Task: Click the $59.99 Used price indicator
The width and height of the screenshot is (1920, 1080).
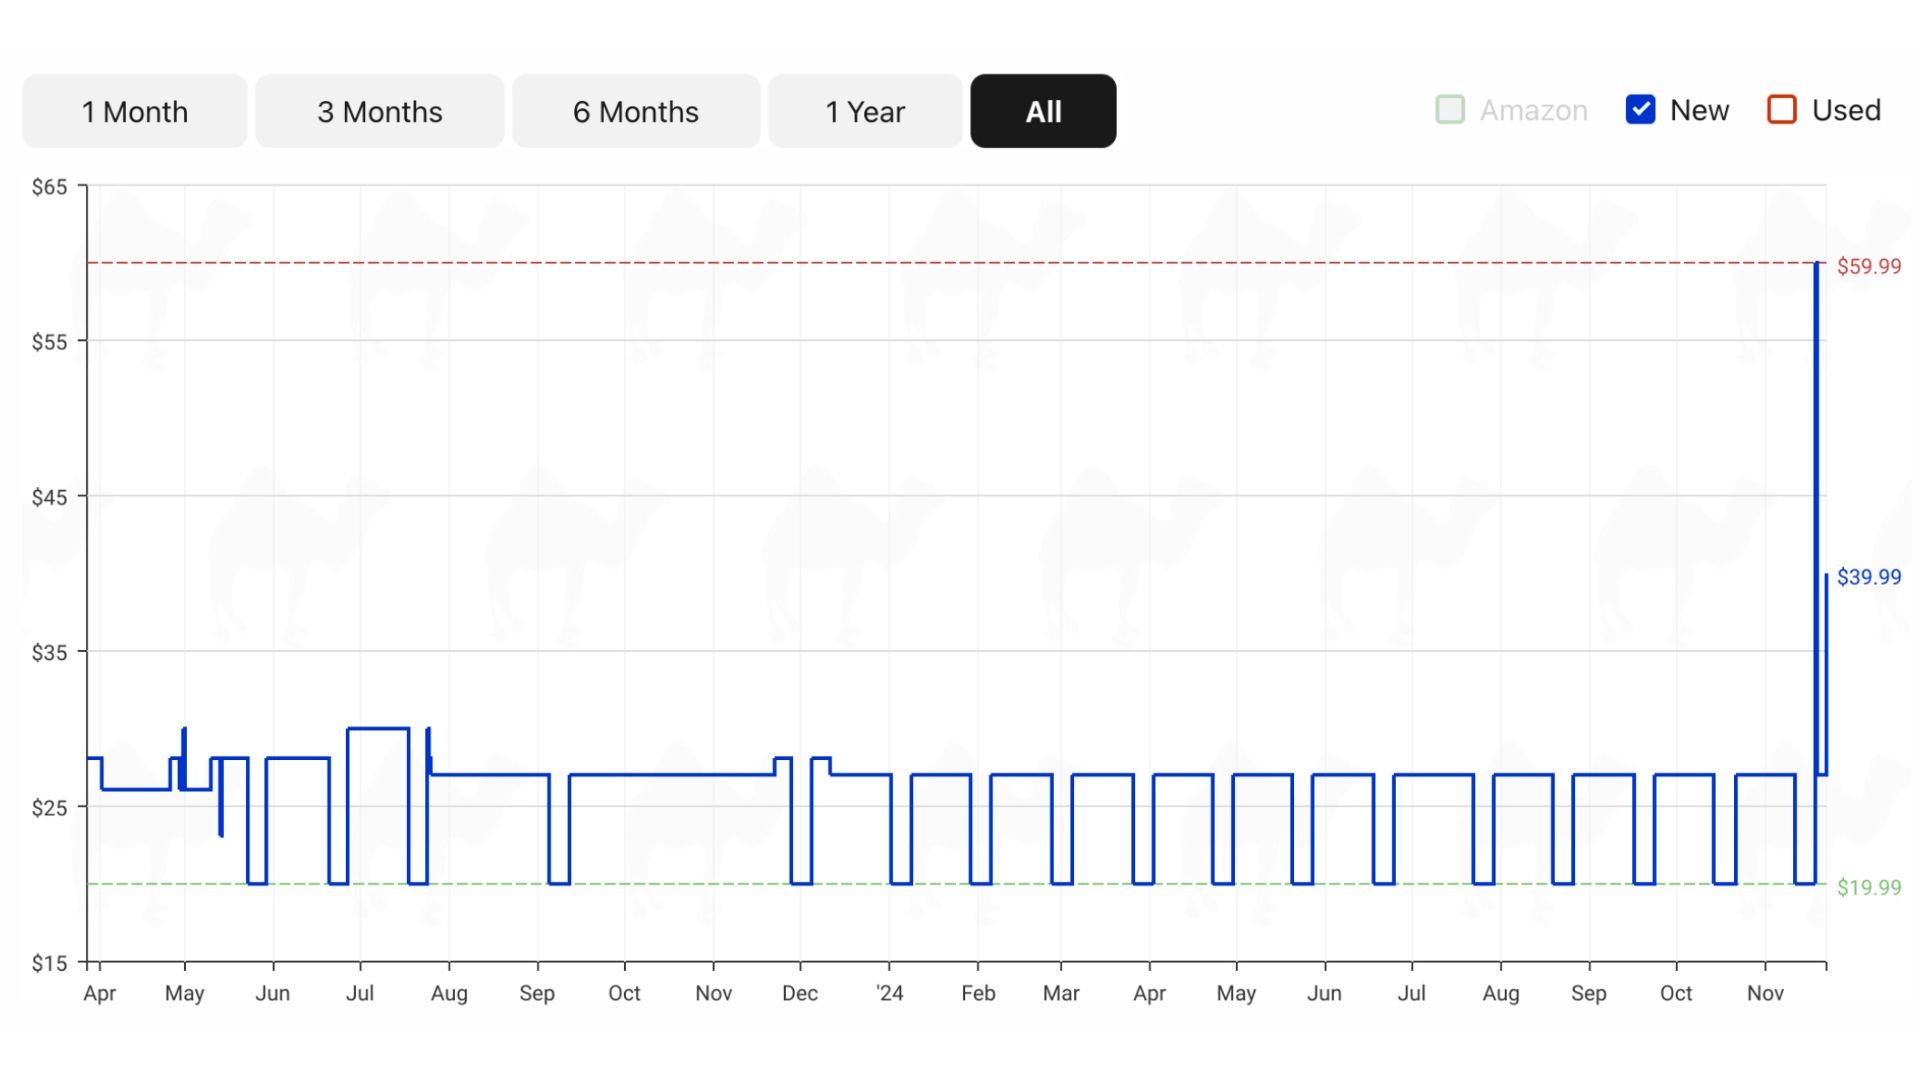Action: pos(1867,264)
